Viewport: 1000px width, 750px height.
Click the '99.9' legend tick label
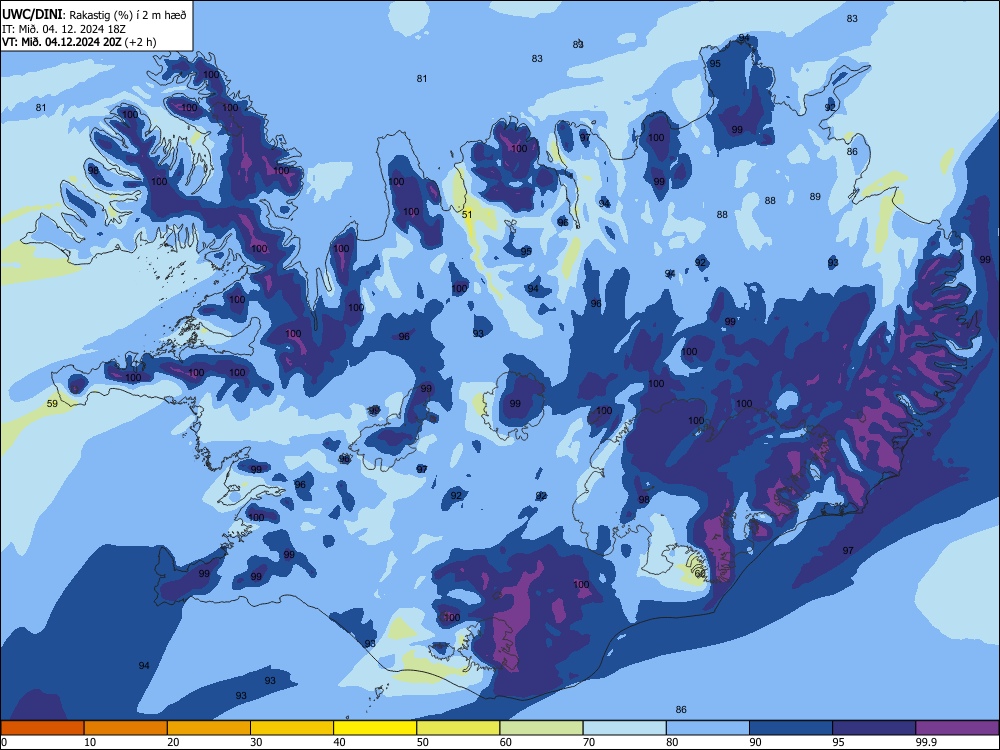926,742
